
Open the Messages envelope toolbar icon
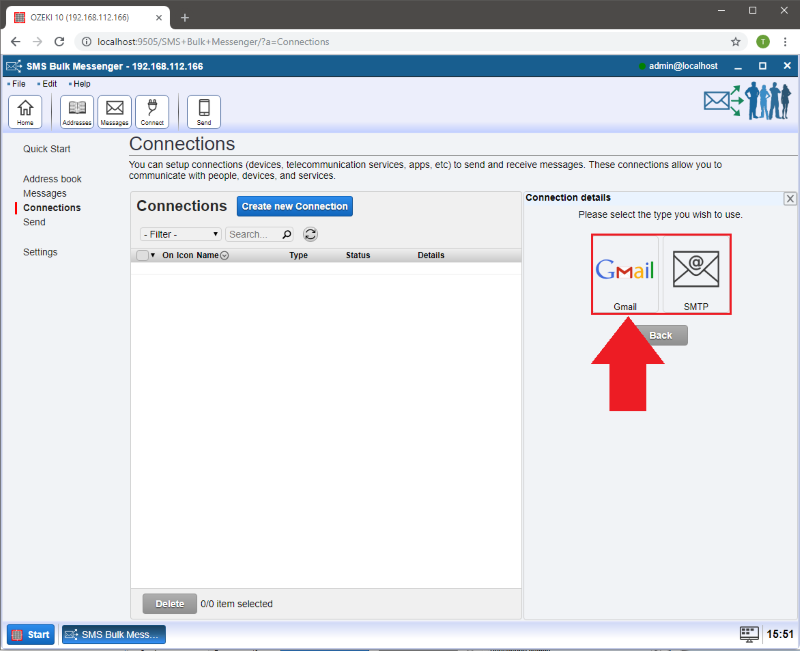[114, 112]
